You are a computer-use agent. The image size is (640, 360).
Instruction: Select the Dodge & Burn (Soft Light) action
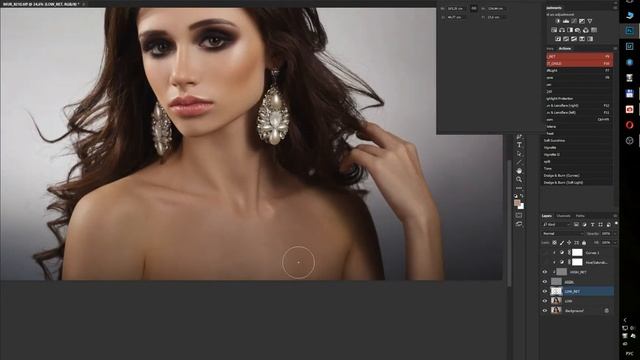[x=577, y=182]
